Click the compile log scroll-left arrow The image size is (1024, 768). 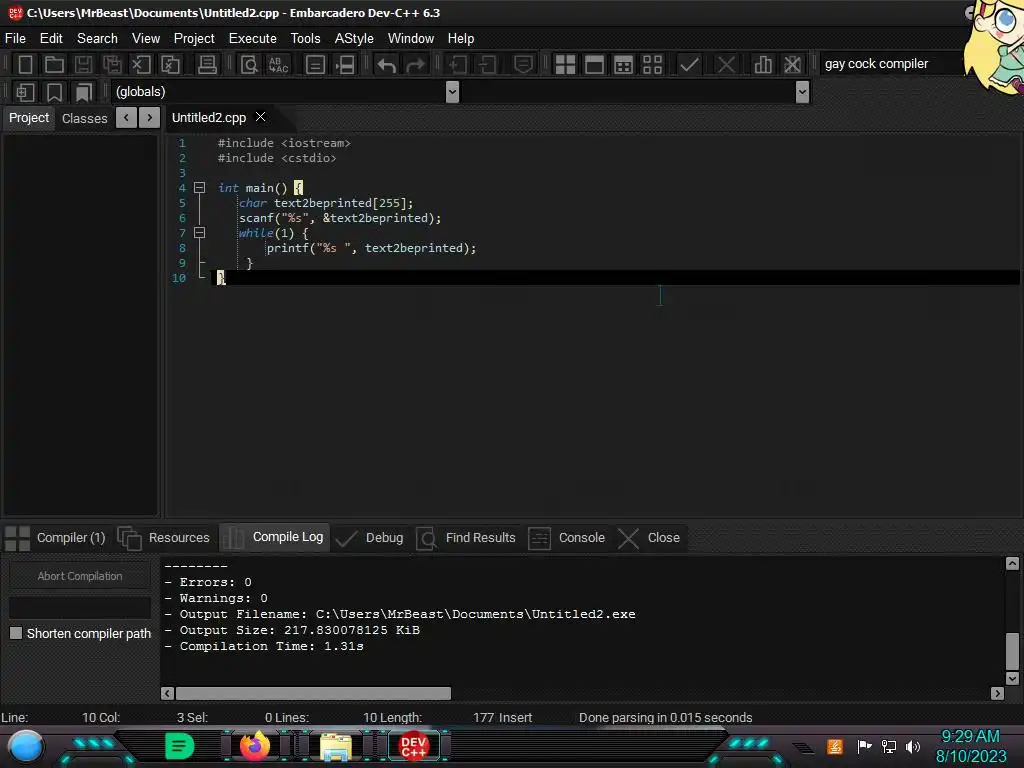point(167,693)
